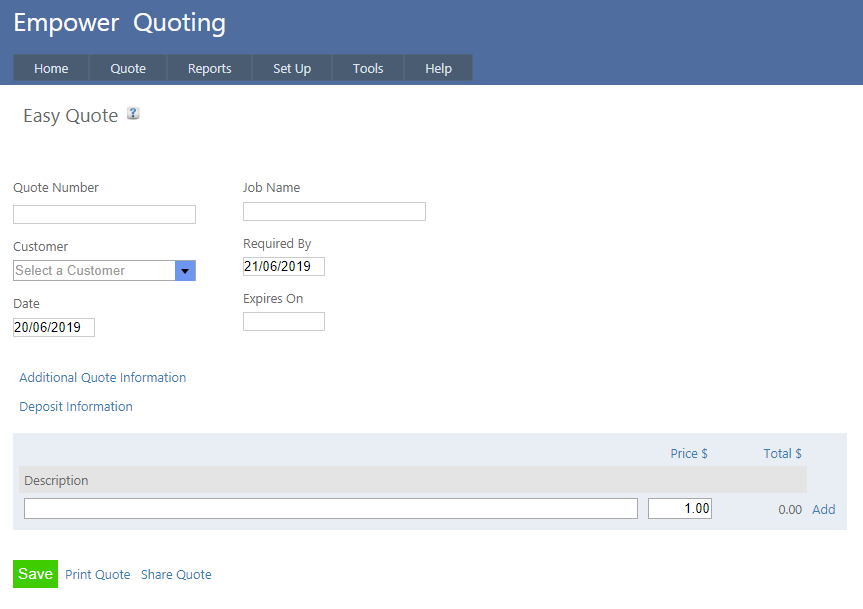Screen dimensions: 863x609
Task: Click the Price field showing 1.00
Action: tap(680, 509)
